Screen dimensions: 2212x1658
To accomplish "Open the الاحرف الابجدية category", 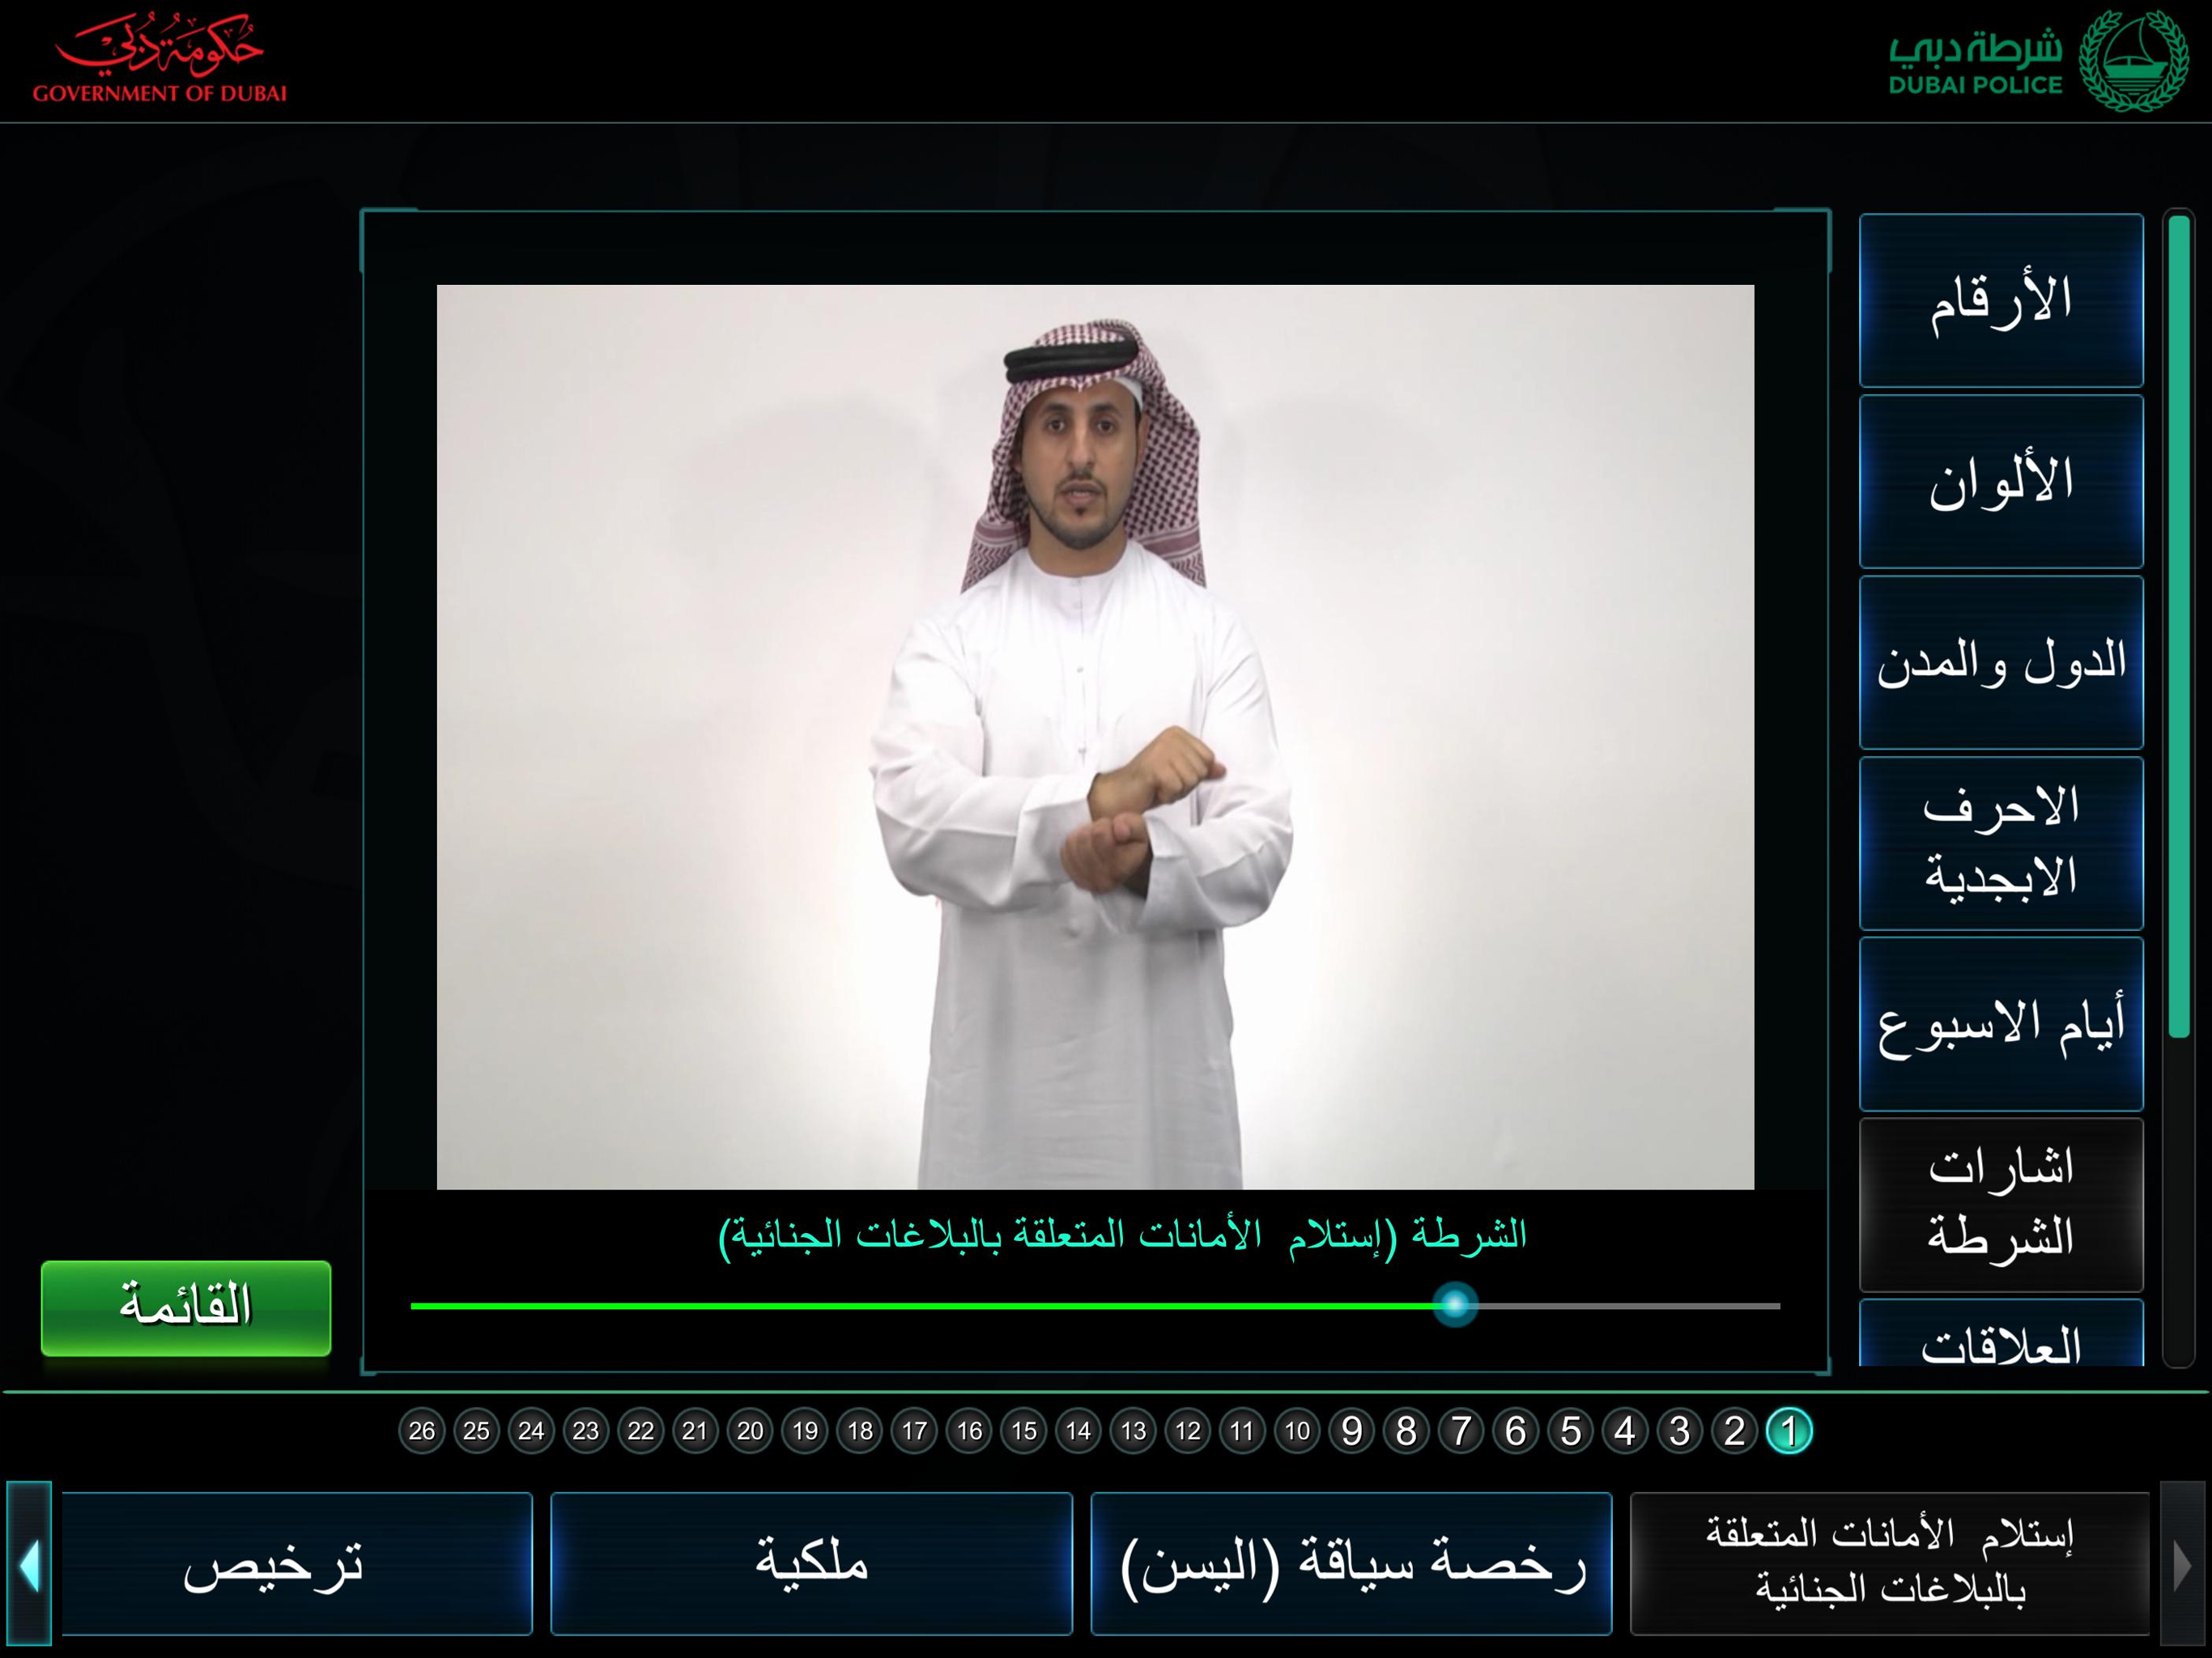I will pyautogui.click(x=2001, y=843).
